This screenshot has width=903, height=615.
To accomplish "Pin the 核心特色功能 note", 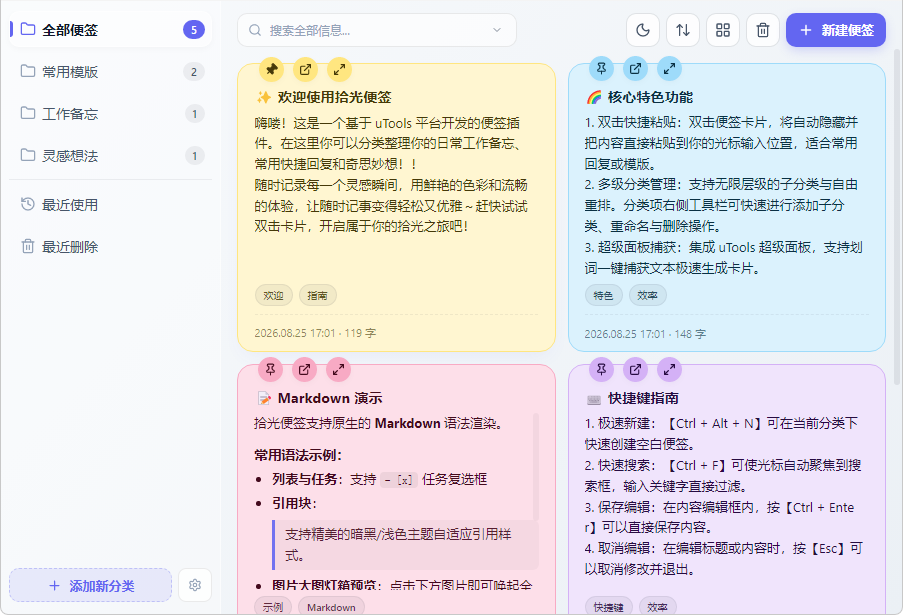I will tap(601, 69).
